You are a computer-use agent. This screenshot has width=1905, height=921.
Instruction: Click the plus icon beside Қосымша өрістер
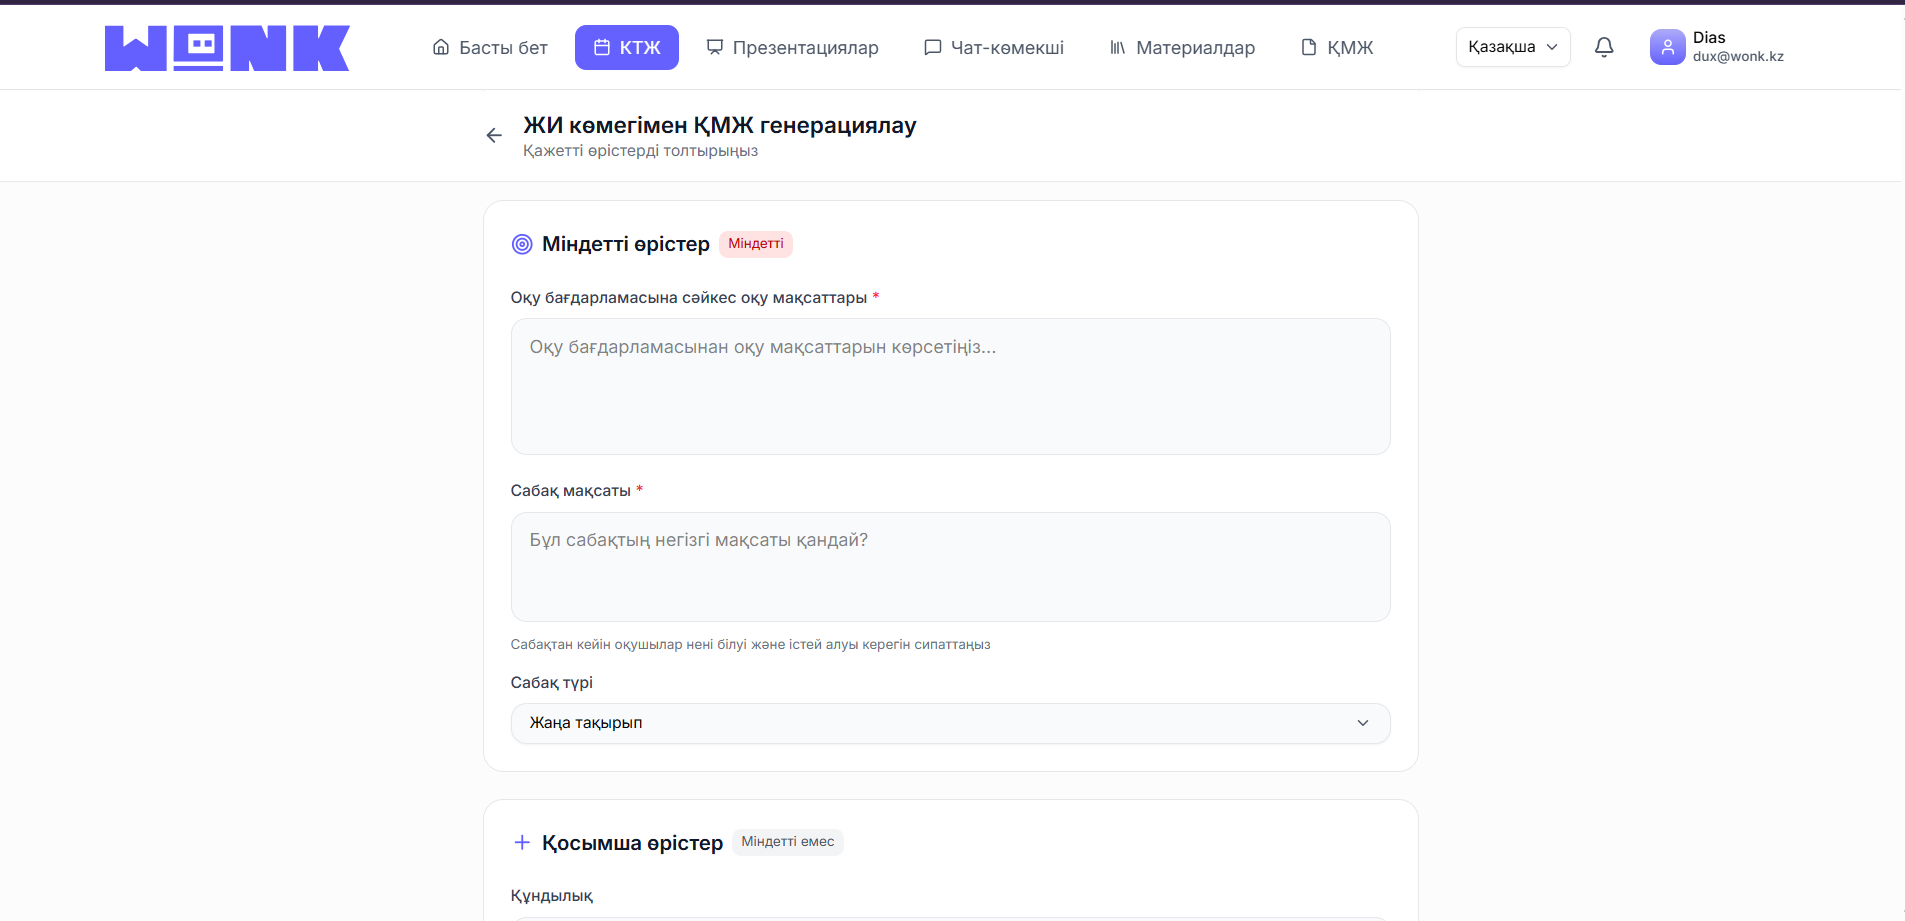tap(521, 843)
